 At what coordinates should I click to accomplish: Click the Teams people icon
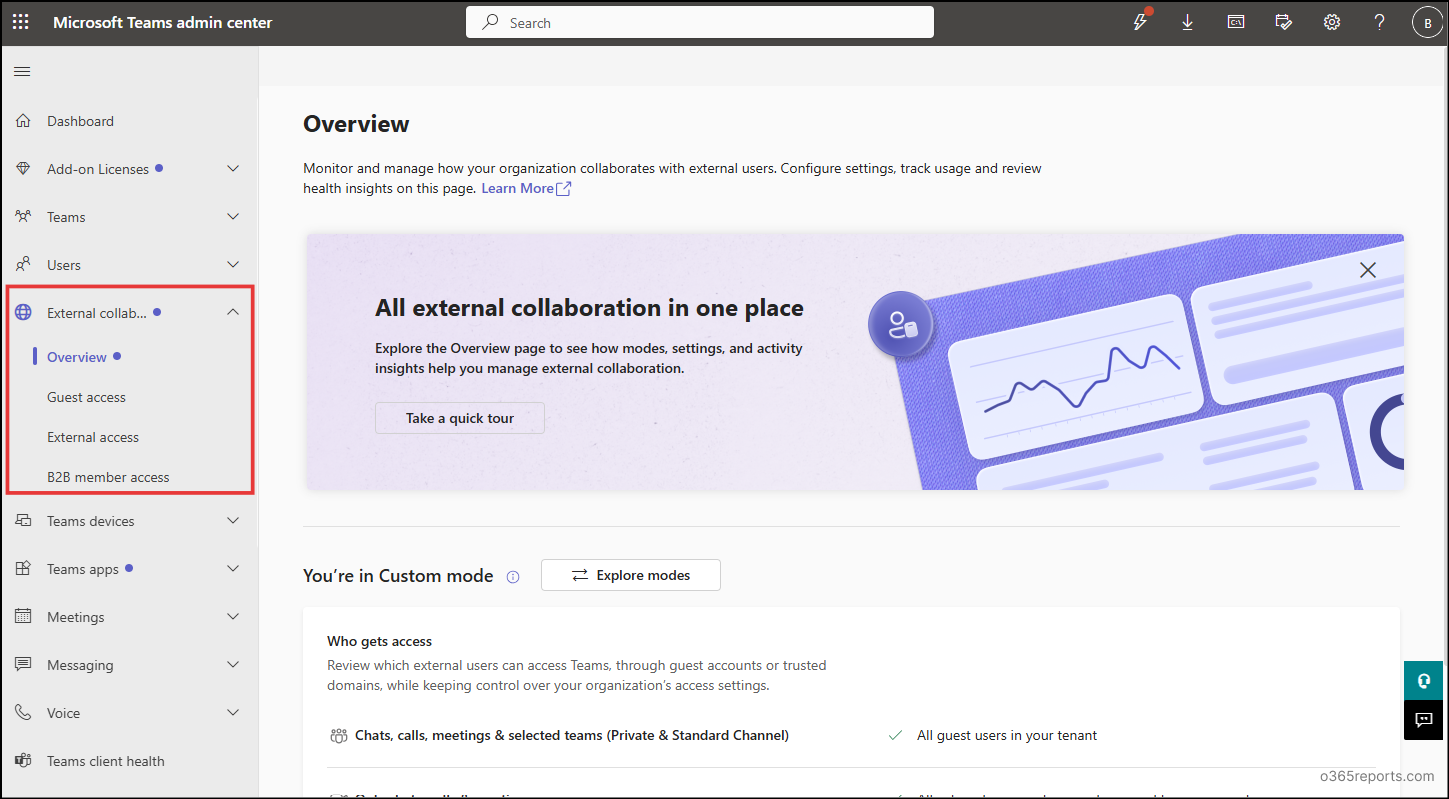pyautogui.click(x=24, y=217)
